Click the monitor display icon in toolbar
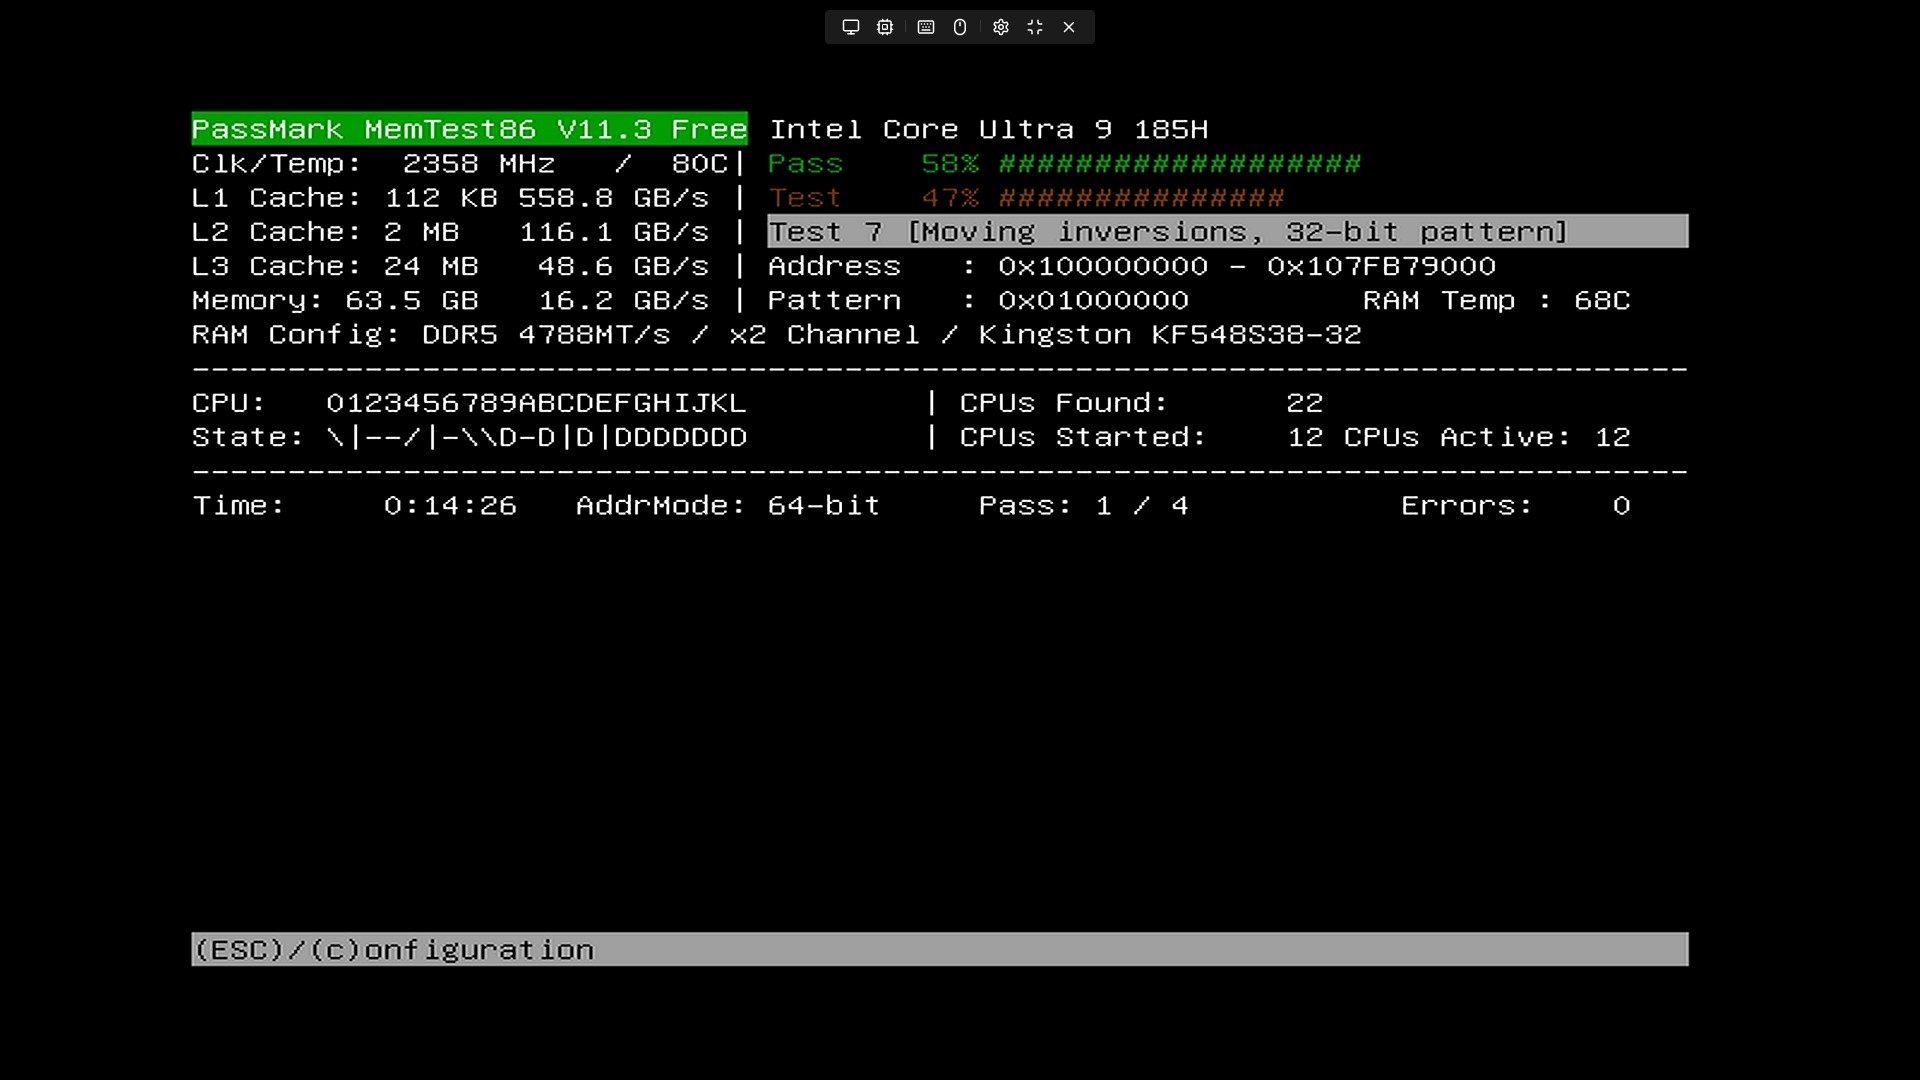Screen dimensions: 1920x1080 tap(851, 27)
